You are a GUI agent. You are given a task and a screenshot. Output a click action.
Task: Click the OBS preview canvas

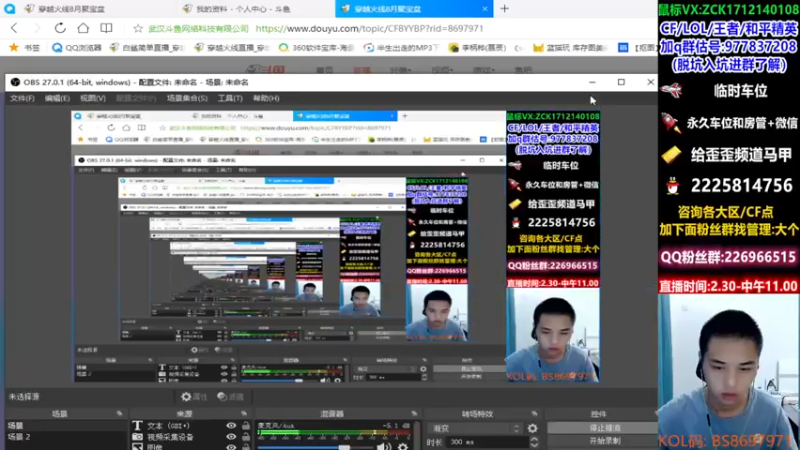[x=335, y=246]
